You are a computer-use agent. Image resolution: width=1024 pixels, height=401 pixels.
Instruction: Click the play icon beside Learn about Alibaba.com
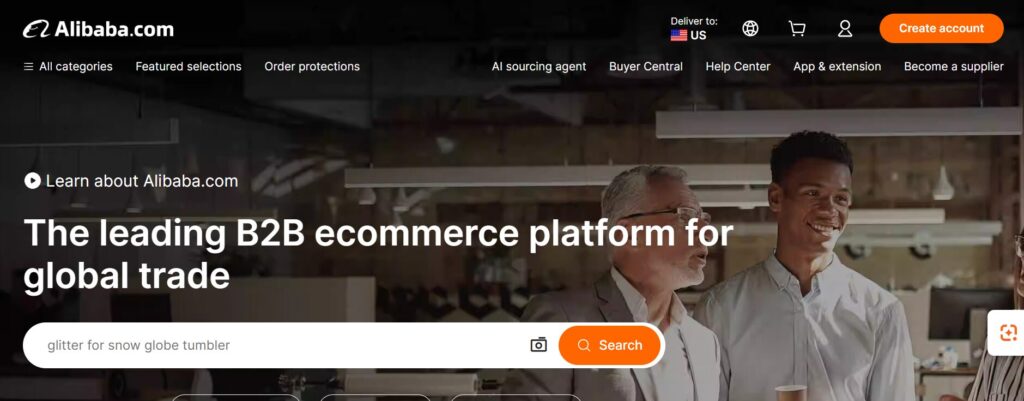coord(32,181)
